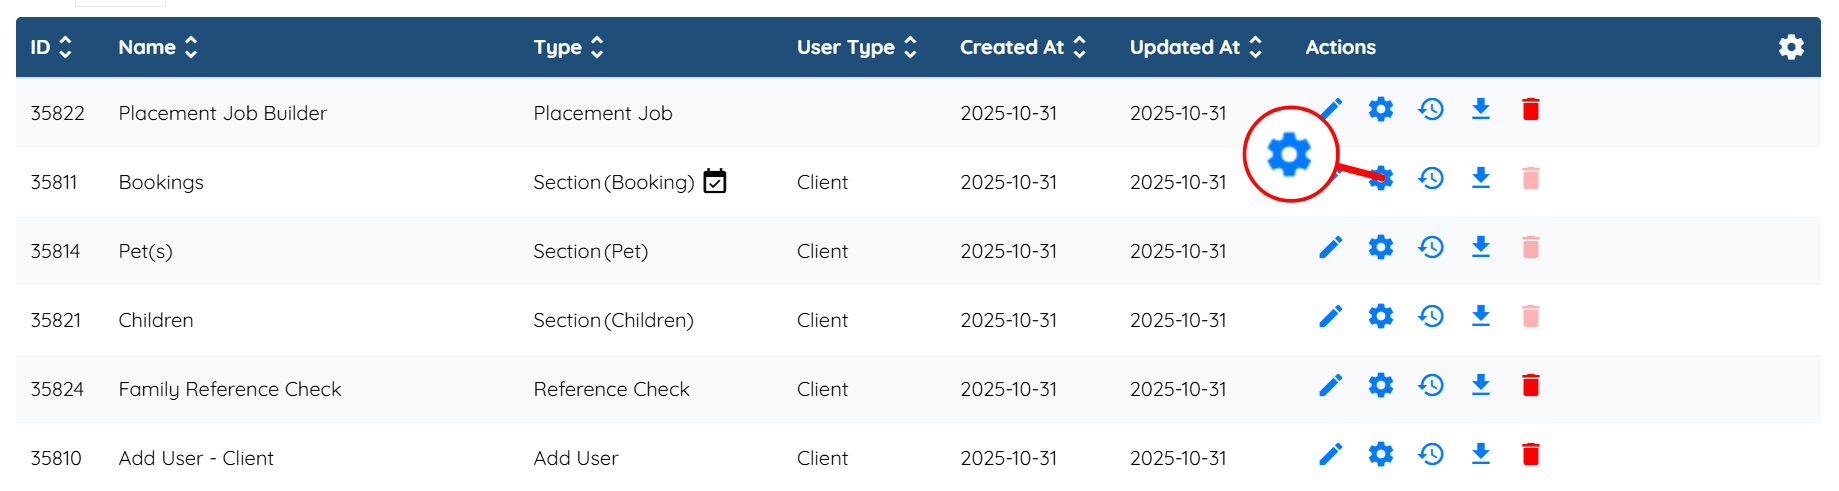Click the Family Reference Check name
The width and height of the screenshot is (1839, 491).
pos(230,389)
